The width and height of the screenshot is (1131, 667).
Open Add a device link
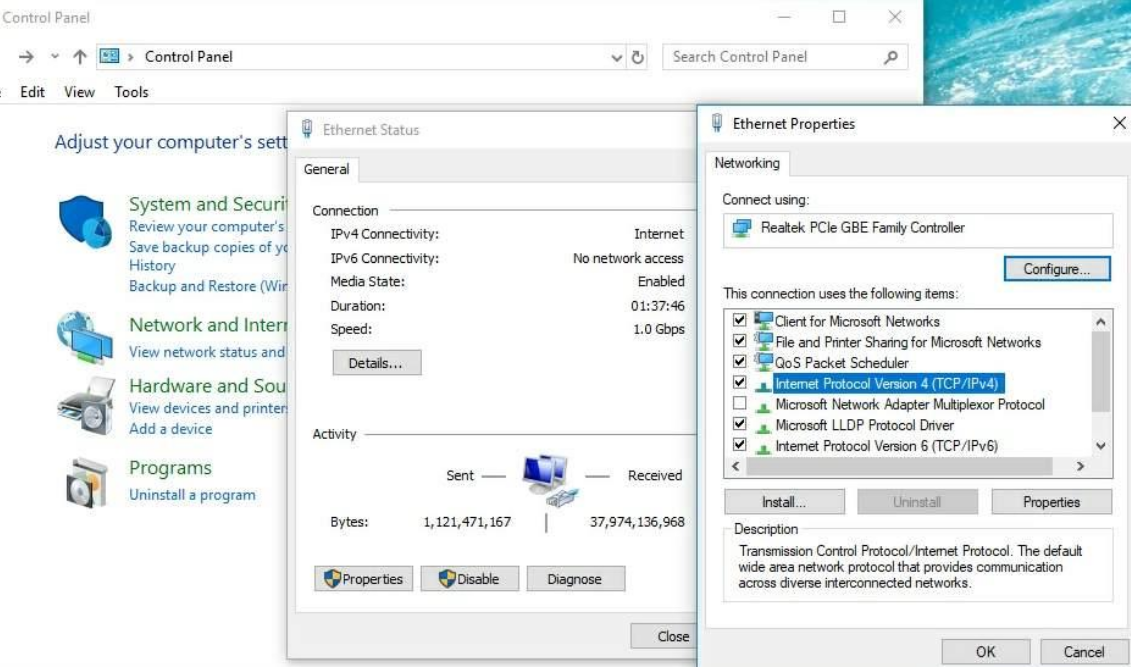pos(170,428)
